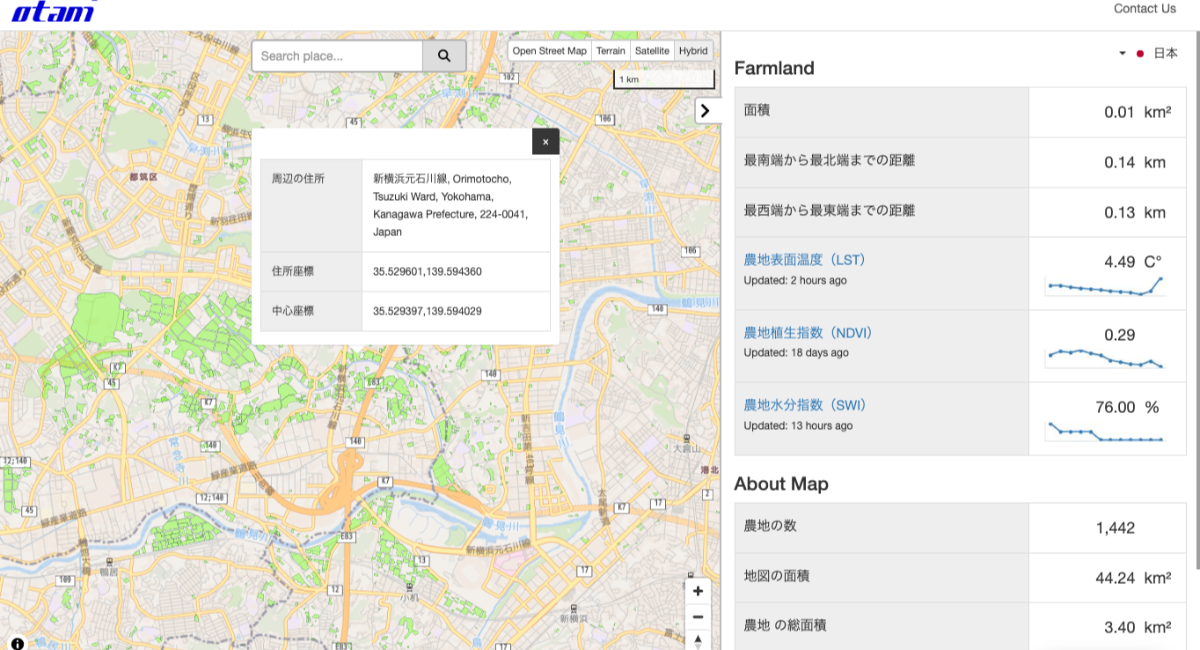Open the Contact Us link
The height and width of the screenshot is (650, 1200).
(1144, 9)
